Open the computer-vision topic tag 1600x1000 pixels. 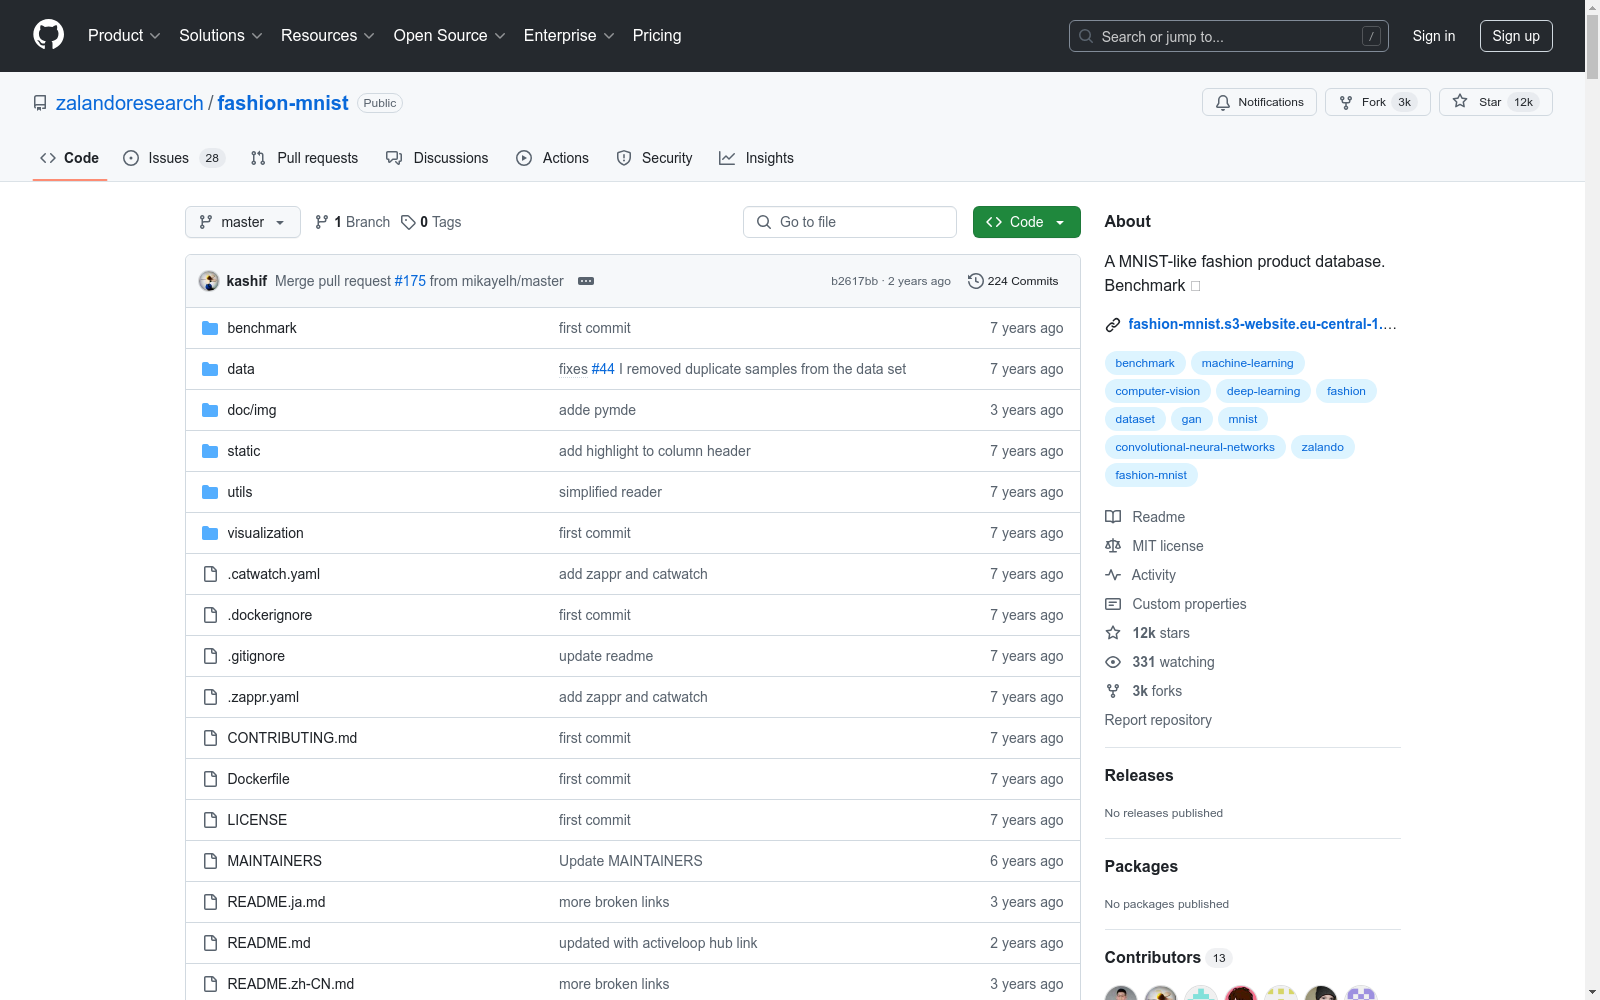point(1157,391)
